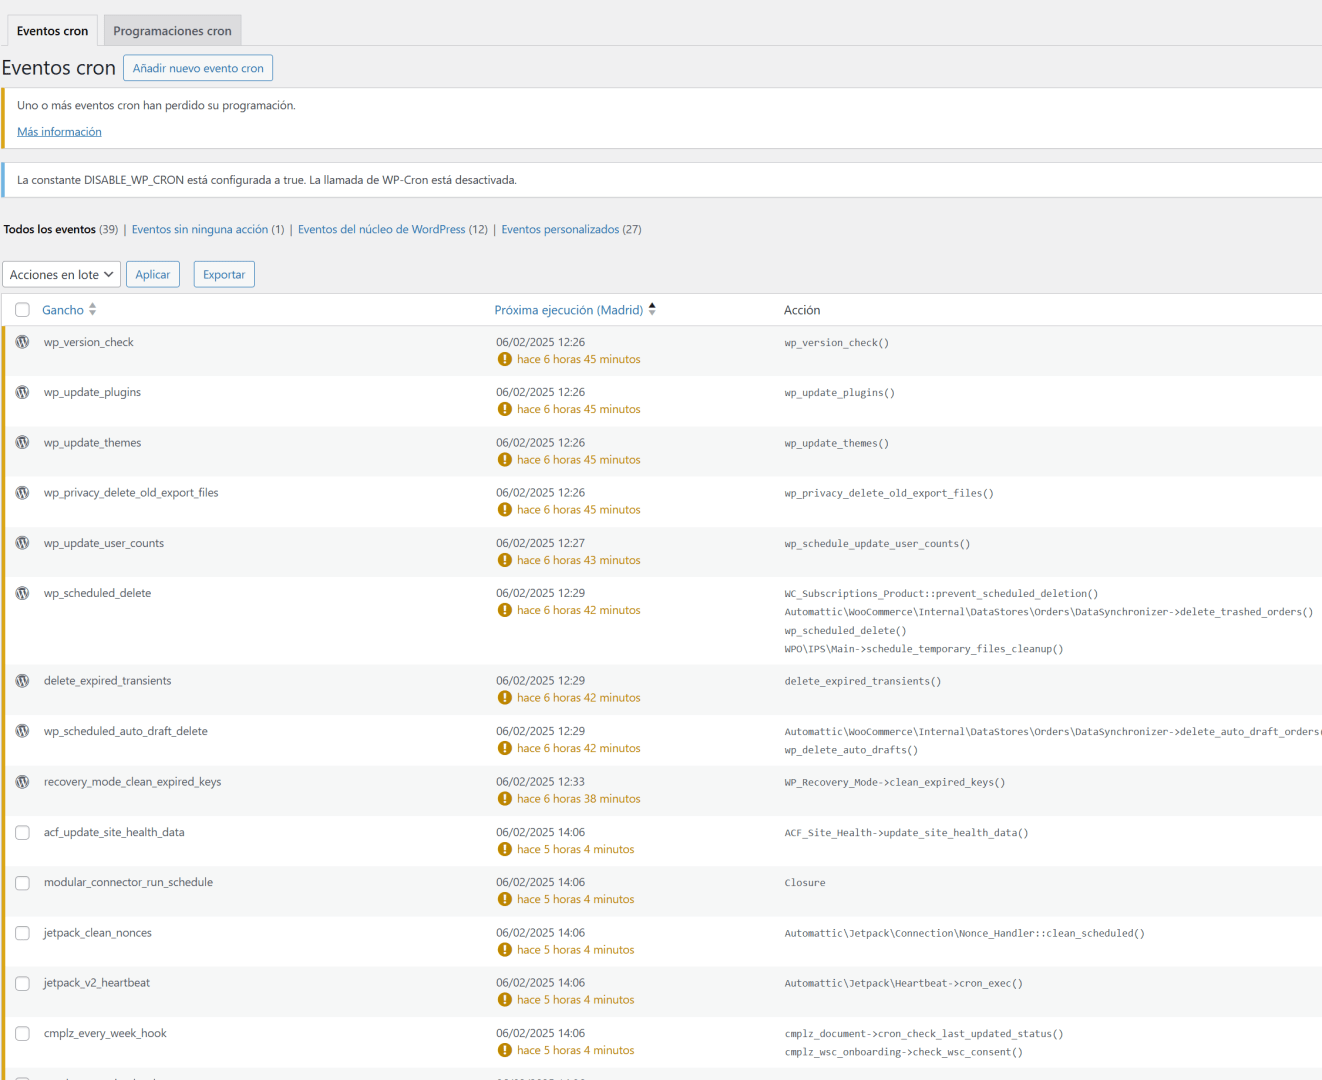1322x1080 pixels.
Task: Show Todos los eventos filter
Action: (50, 229)
